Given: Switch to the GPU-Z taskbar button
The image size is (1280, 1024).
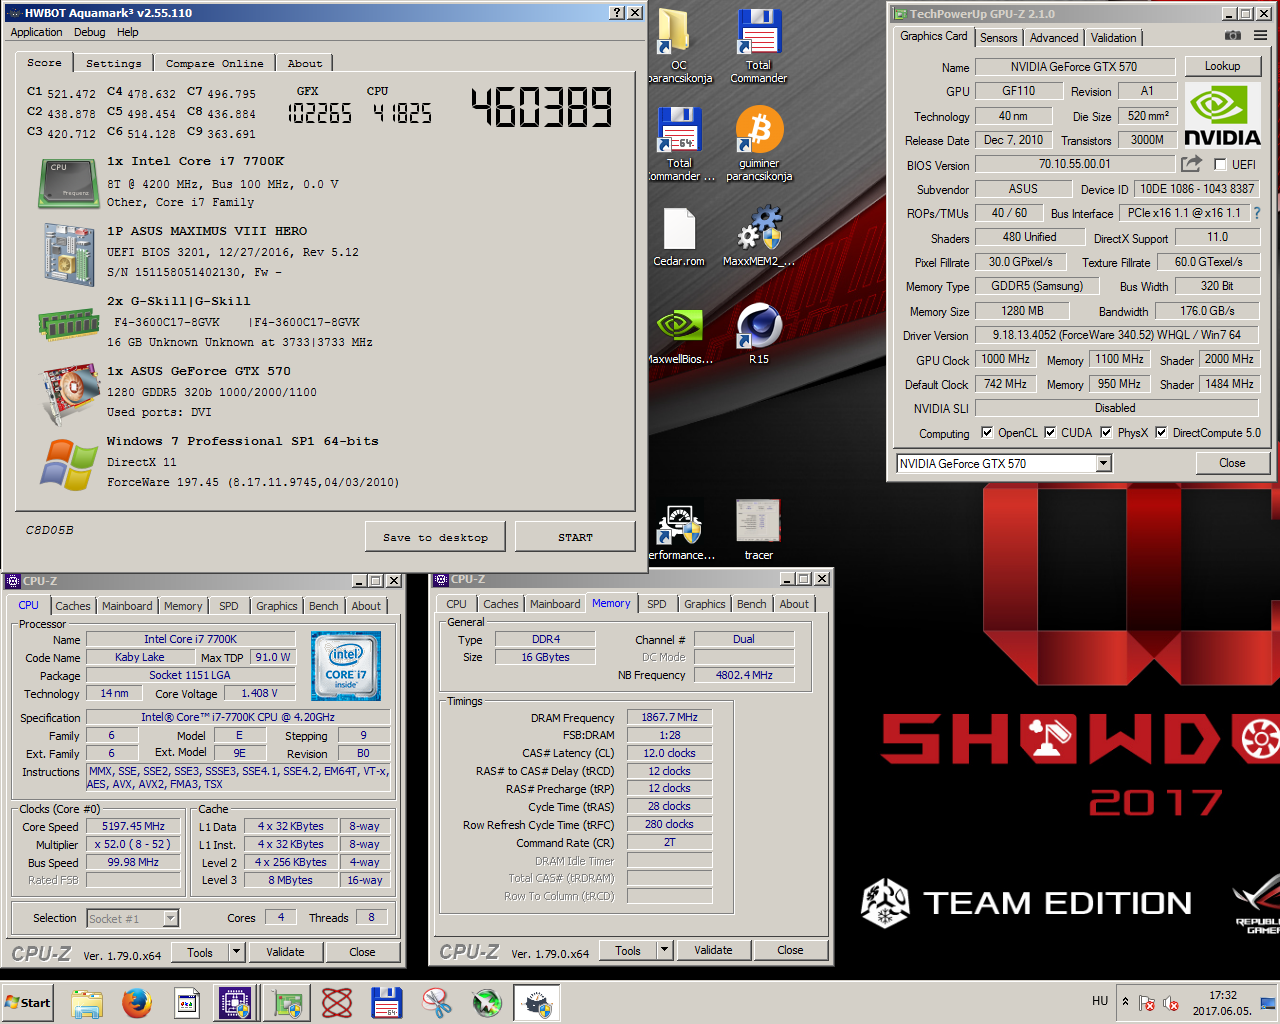Looking at the screenshot, I should point(287,1003).
